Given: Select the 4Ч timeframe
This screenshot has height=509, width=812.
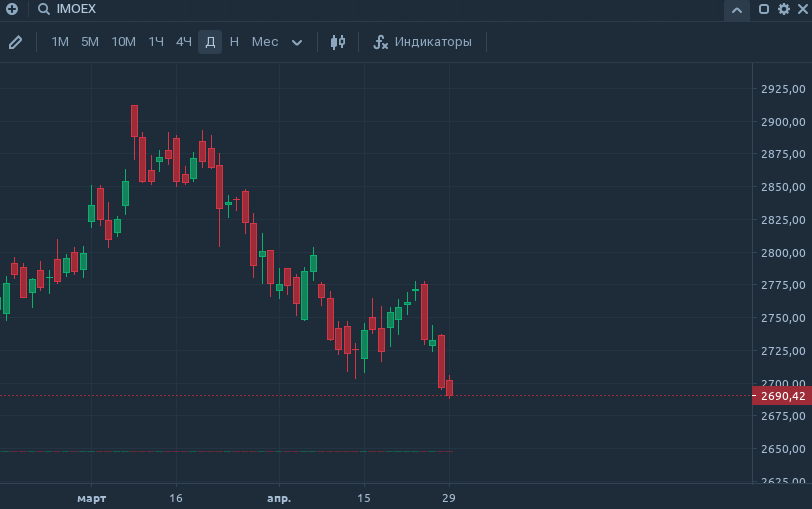Looking at the screenshot, I should [184, 42].
